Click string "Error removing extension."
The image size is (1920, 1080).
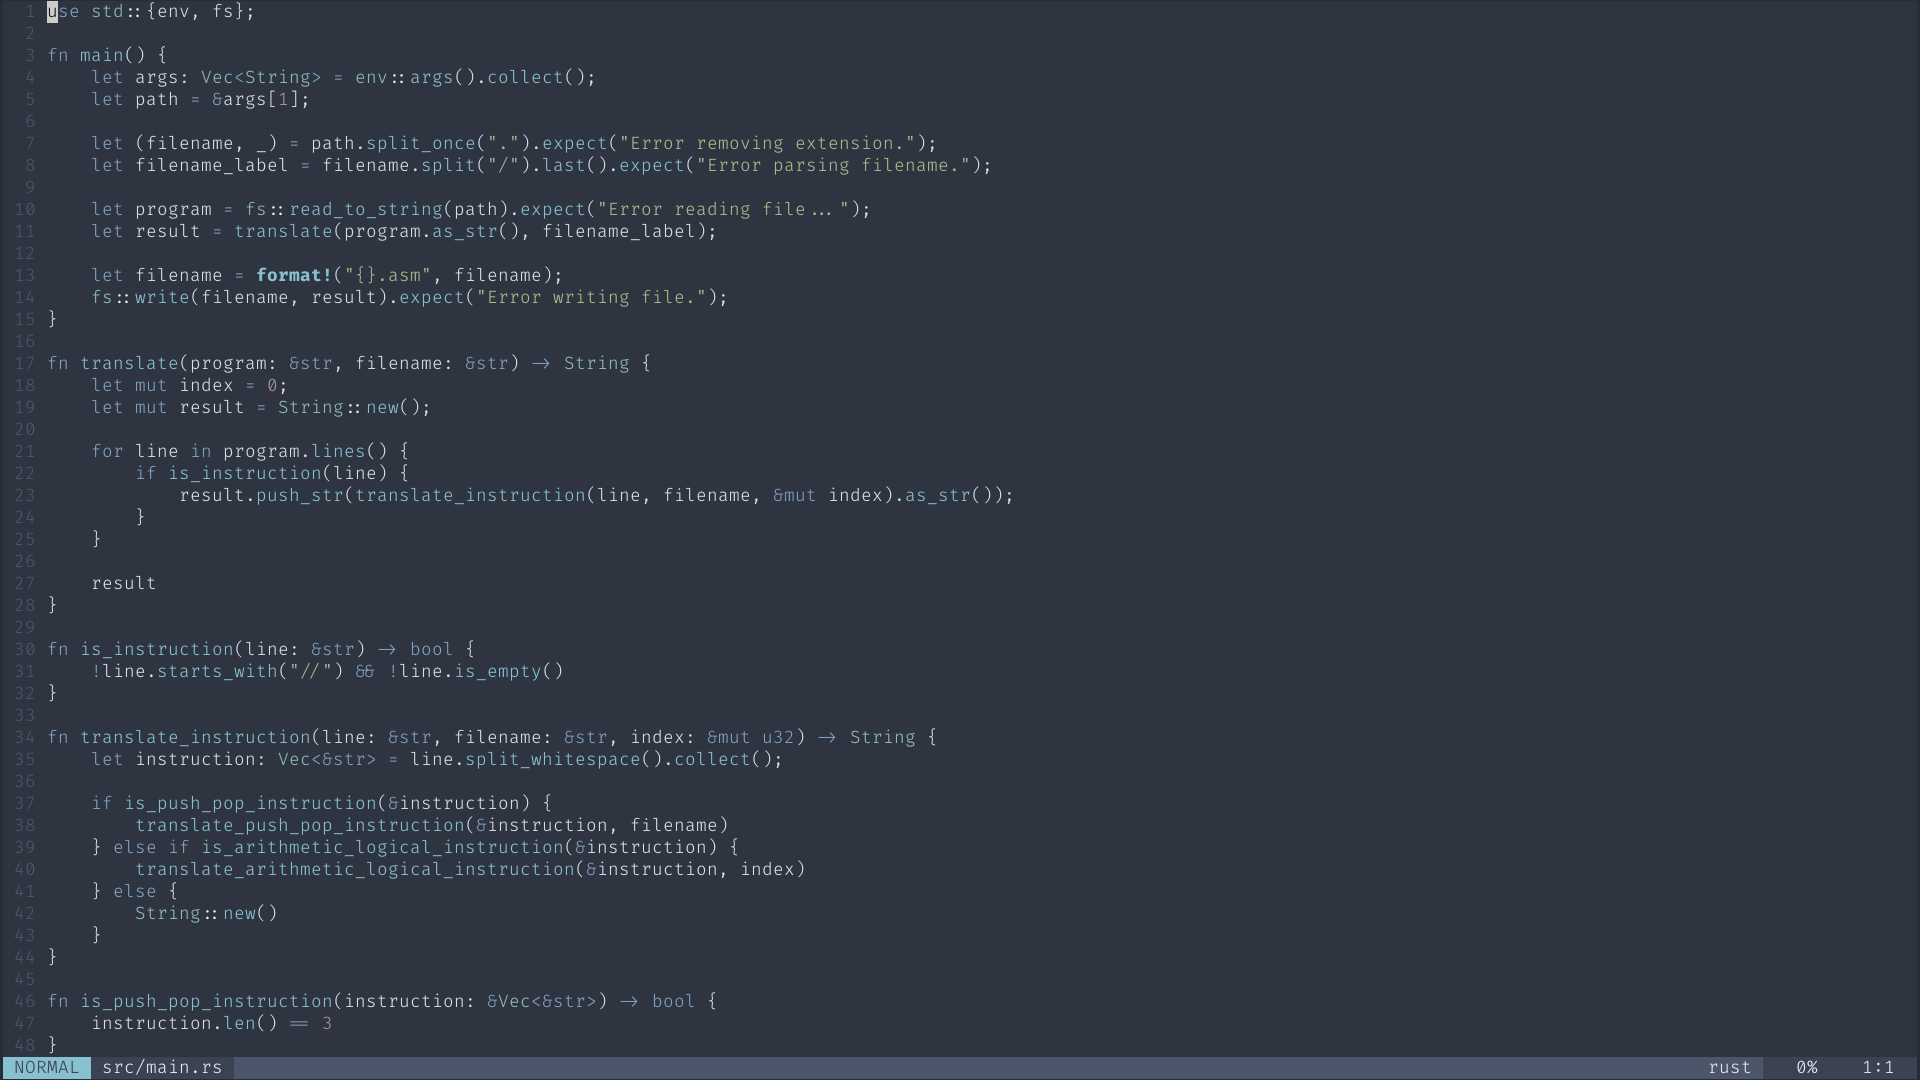767,143
